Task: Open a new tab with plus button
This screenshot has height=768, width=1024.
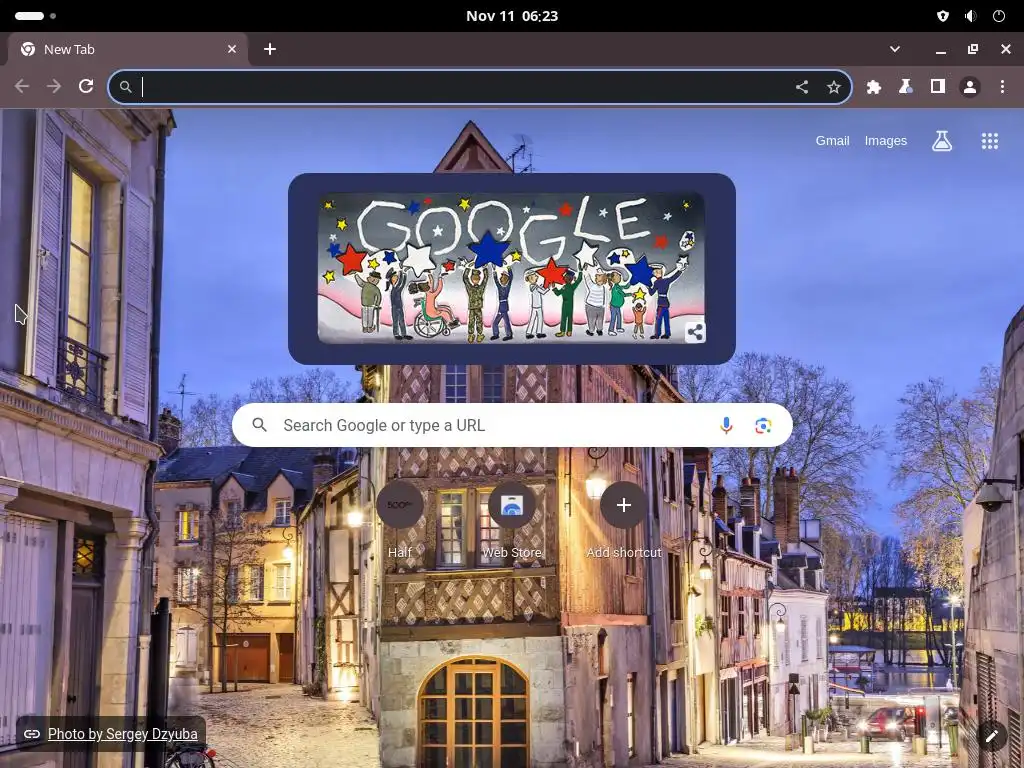Action: [x=270, y=49]
